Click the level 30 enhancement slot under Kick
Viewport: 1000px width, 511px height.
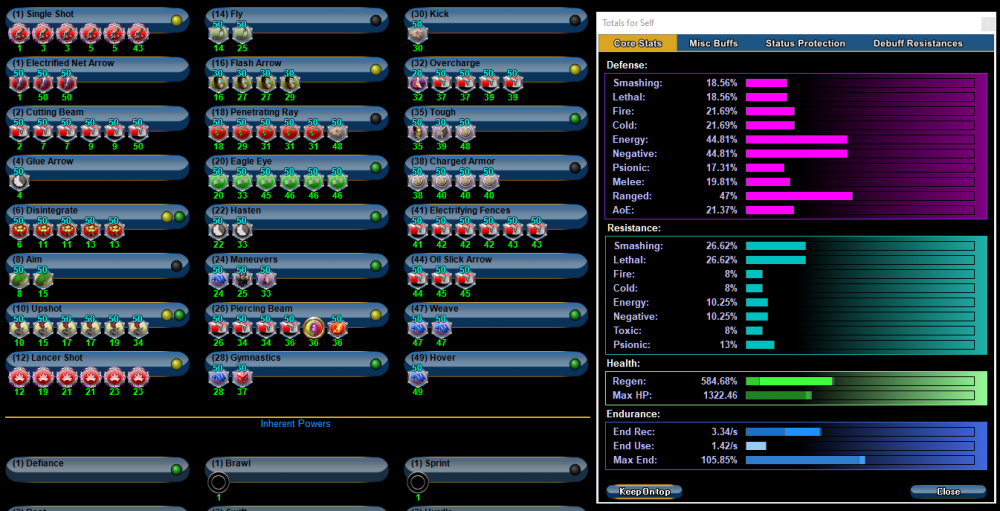click(417, 34)
